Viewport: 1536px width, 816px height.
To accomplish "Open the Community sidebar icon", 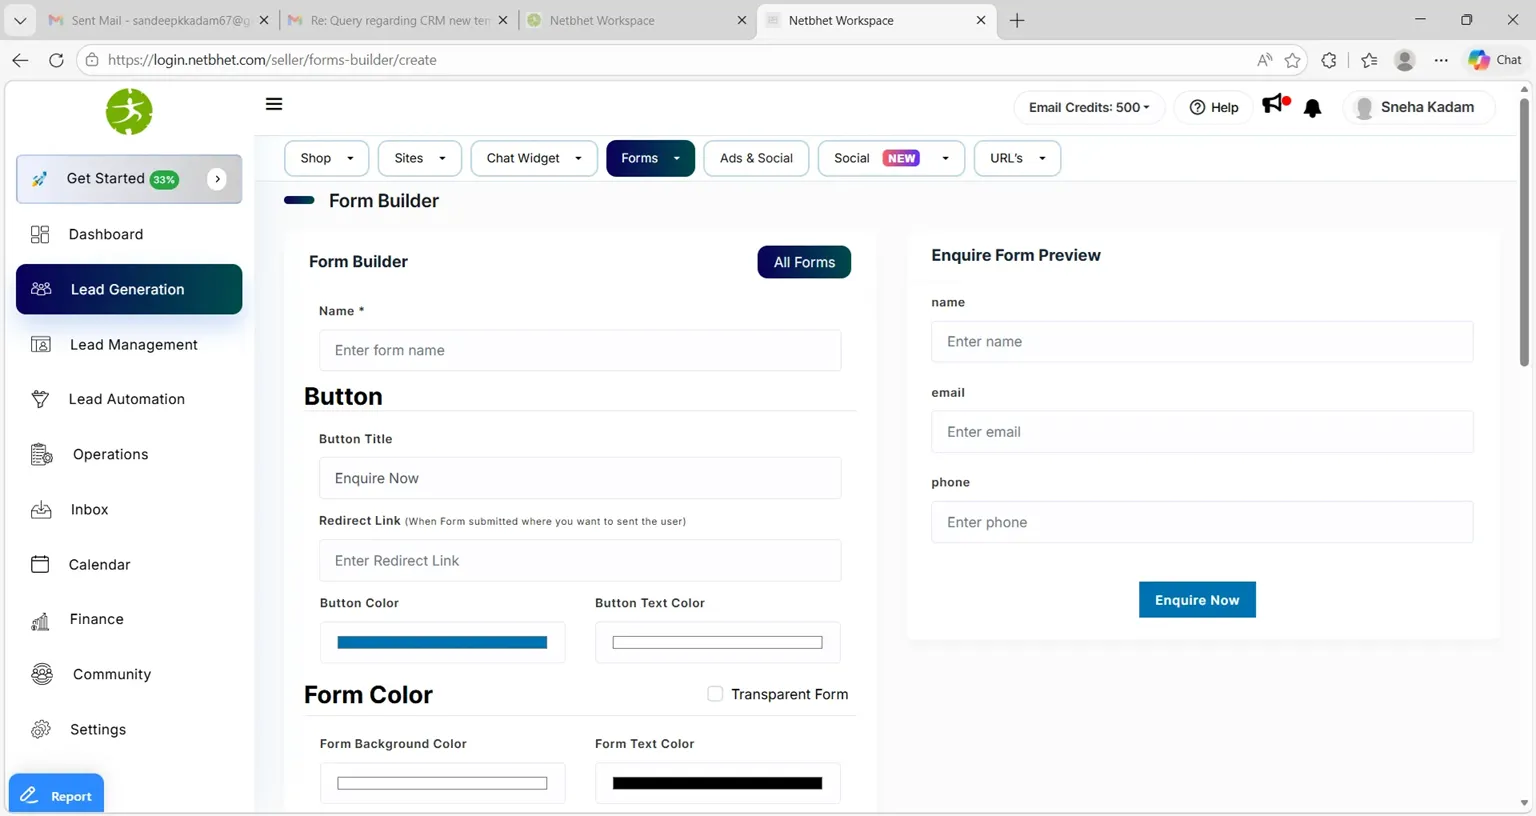I will [41, 674].
